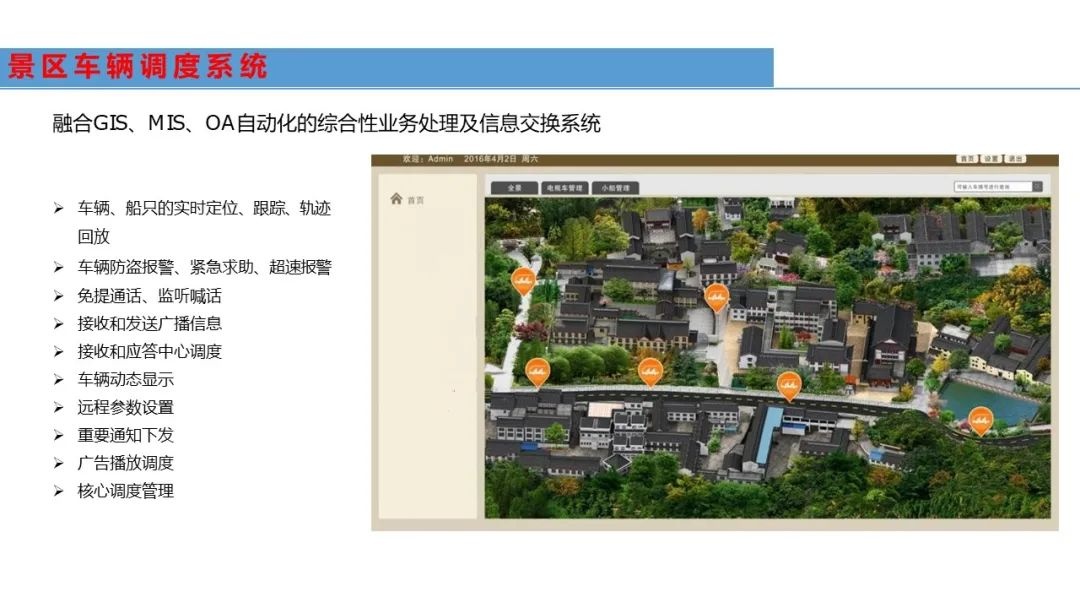The width and height of the screenshot is (1080, 608).
Task: Click the leftmost cart marker along the main road
Action: click(537, 370)
